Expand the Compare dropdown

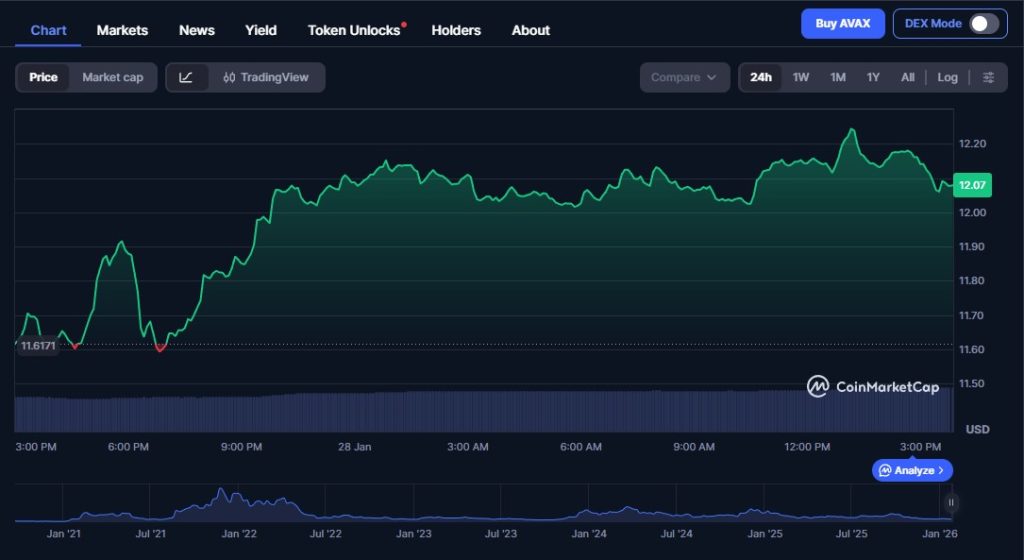point(684,77)
